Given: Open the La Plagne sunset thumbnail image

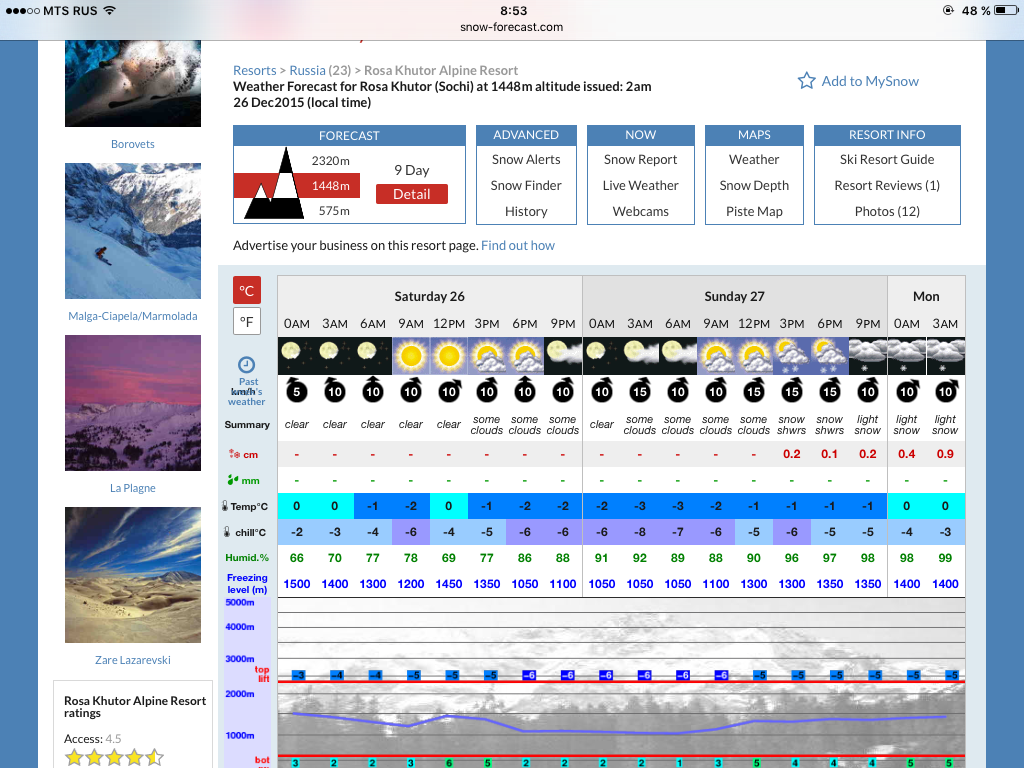Looking at the screenshot, I should pos(133,403).
